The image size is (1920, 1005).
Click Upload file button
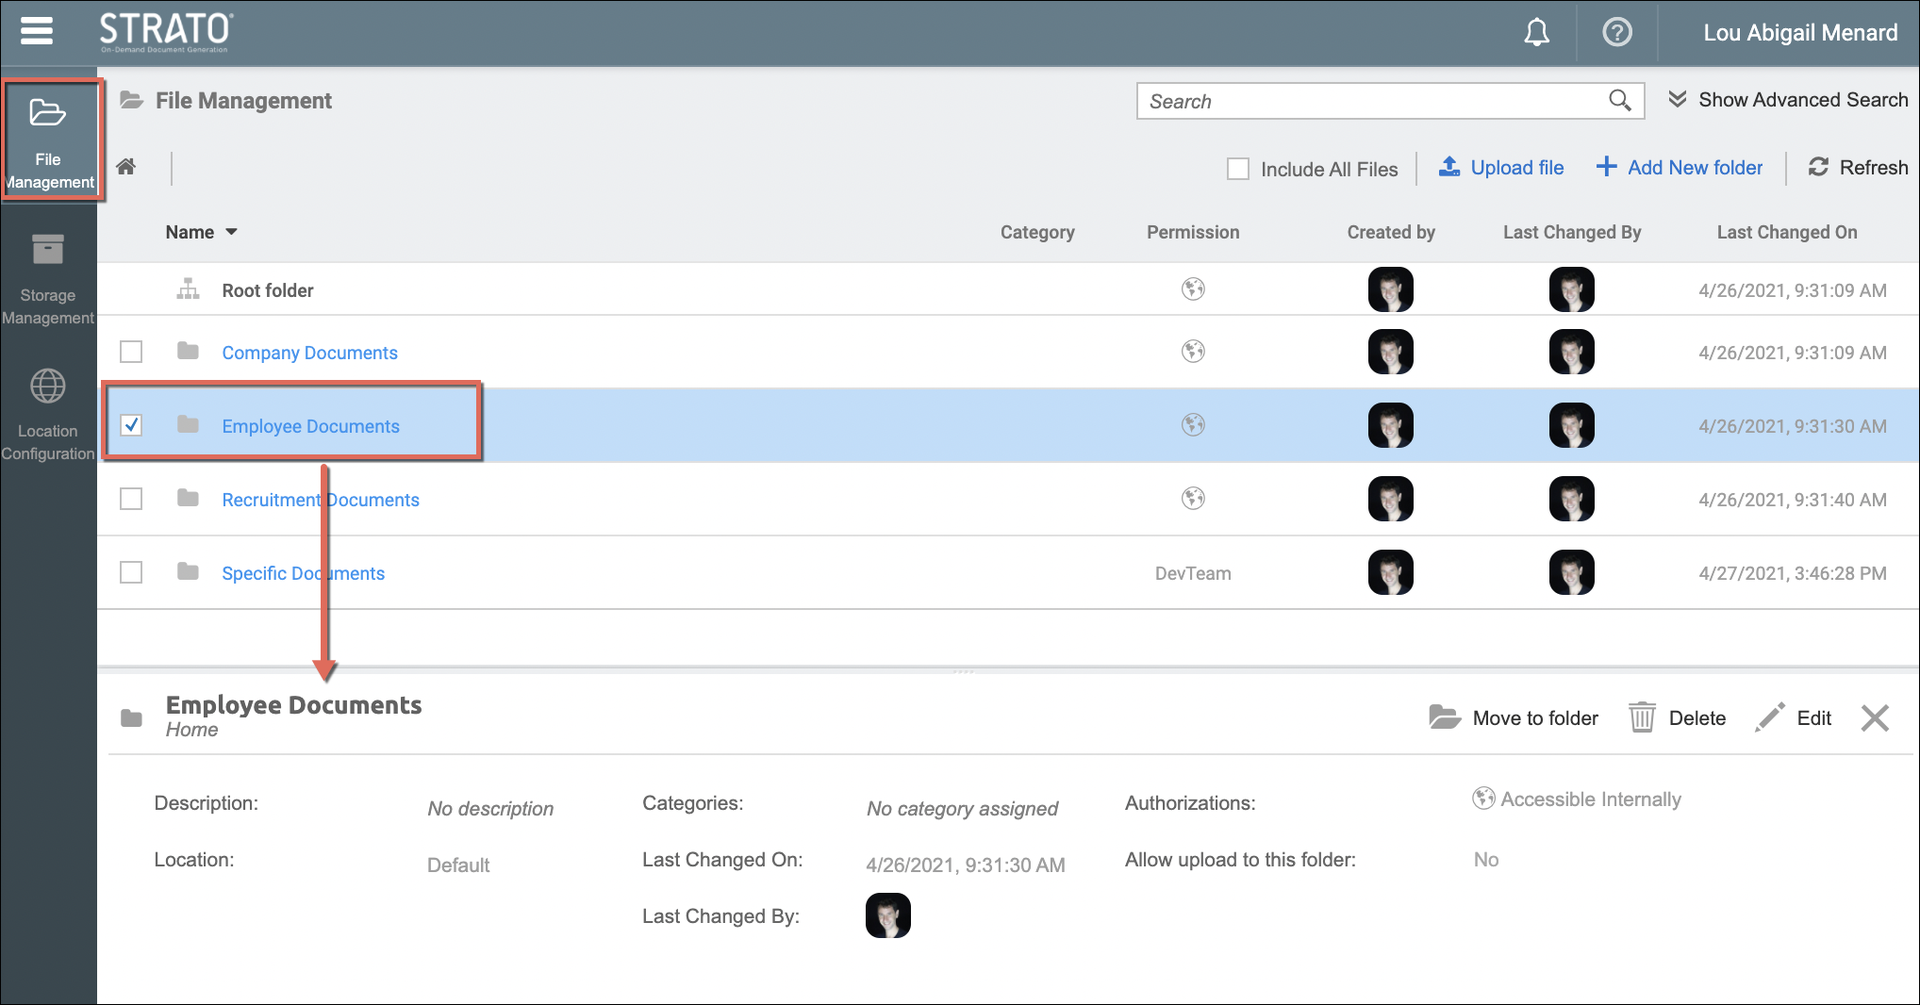tap(1501, 168)
